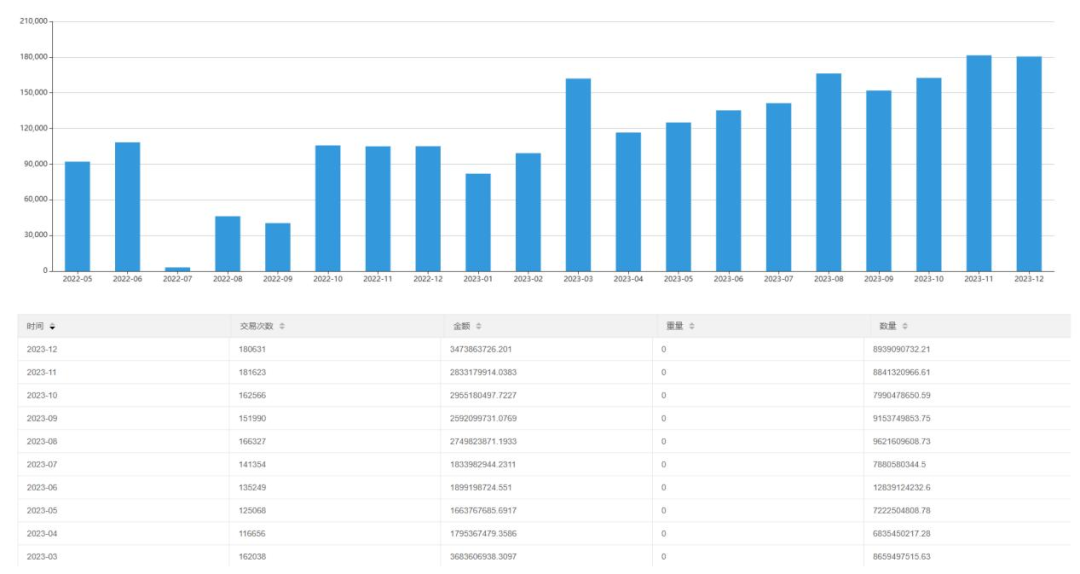Select the value 151990
Viewport: 1080px width, 574px height.
point(252,418)
